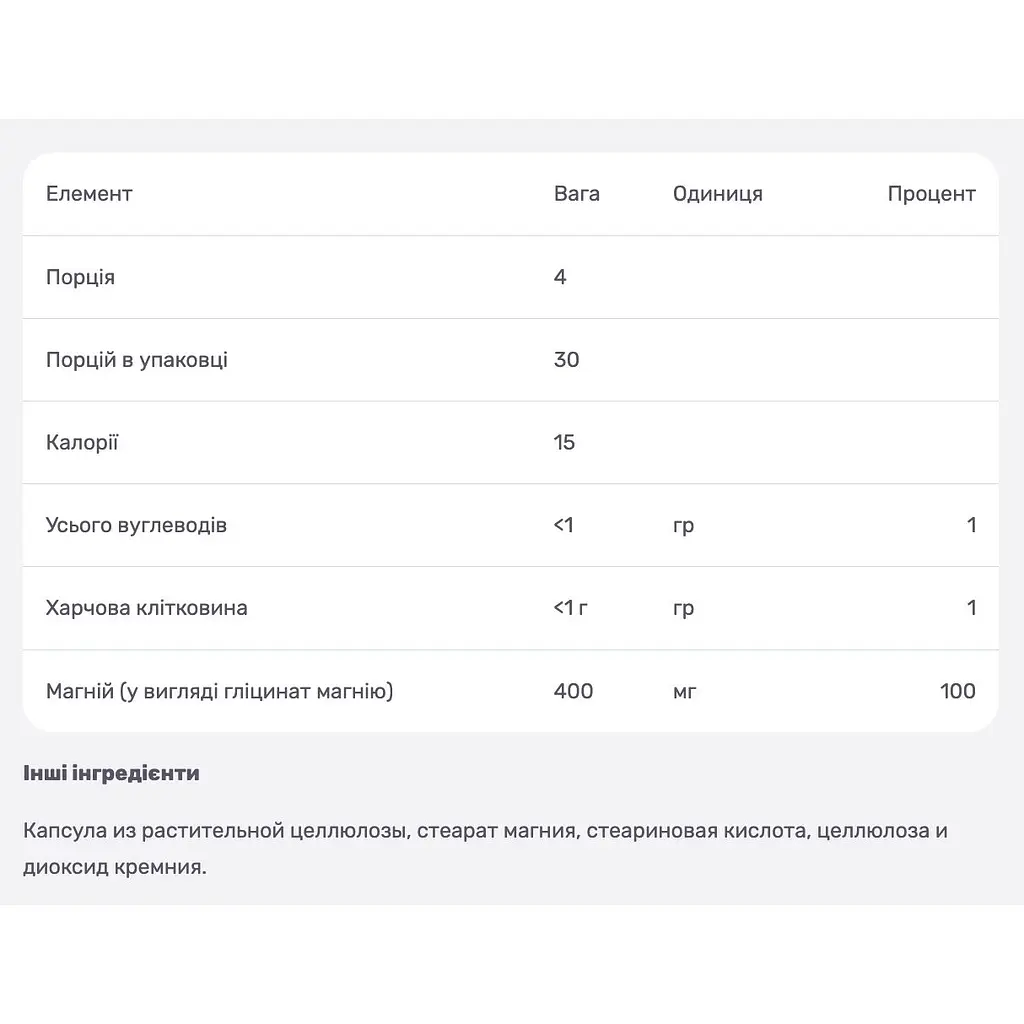Click the magnesium value 400

[573, 691]
